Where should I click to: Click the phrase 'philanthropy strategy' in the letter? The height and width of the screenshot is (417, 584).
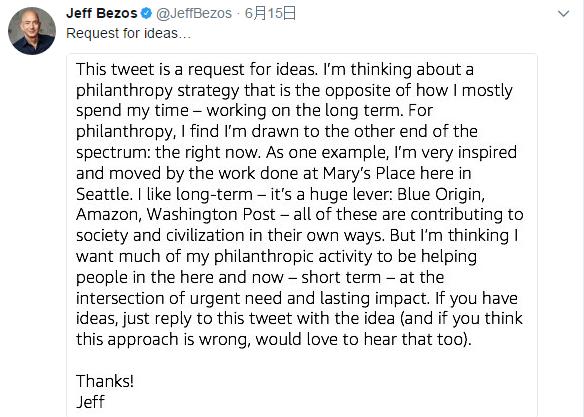[x=158, y=90]
